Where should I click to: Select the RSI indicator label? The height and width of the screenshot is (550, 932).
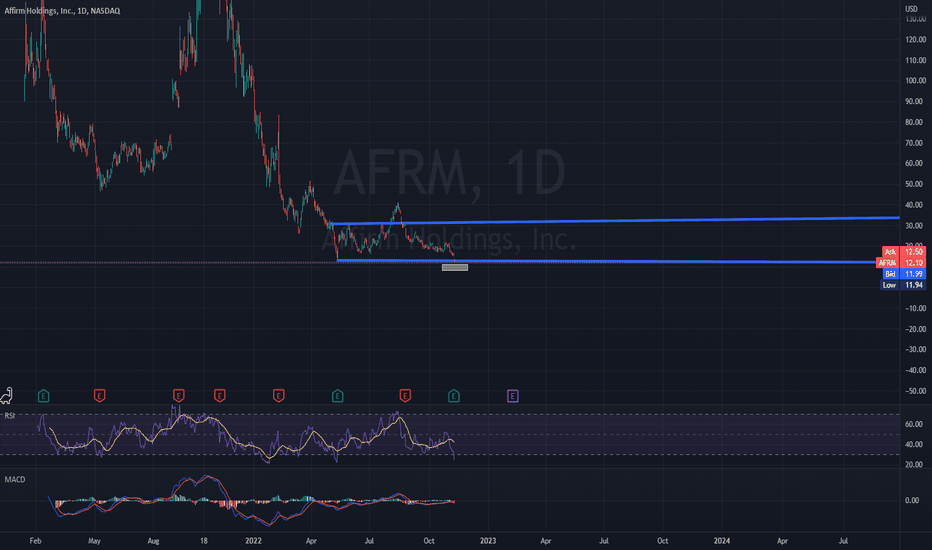10,416
